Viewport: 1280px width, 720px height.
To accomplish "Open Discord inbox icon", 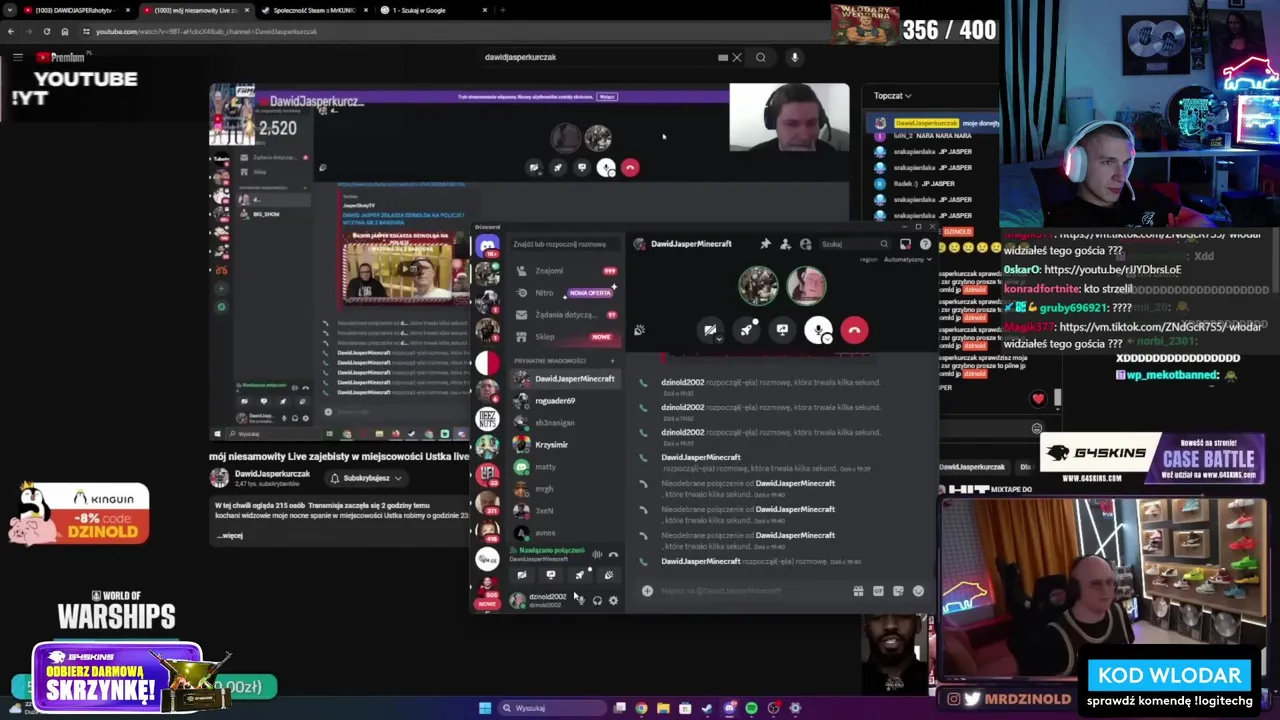I will (905, 244).
